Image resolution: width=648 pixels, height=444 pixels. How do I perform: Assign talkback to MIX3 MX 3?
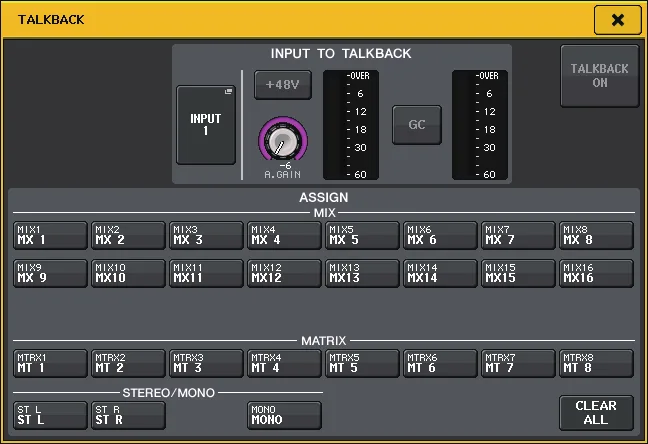pos(206,235)
